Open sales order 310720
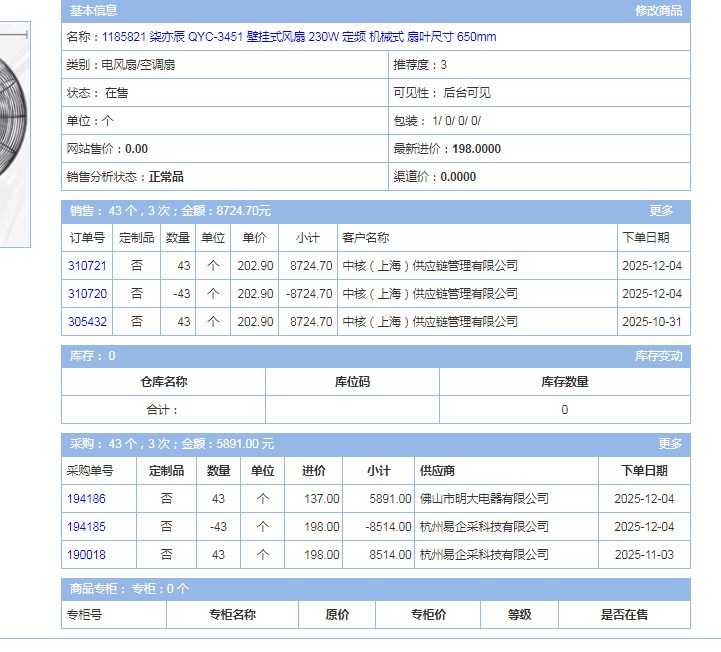Screen dimensions: 721x652 click(87, 294)
